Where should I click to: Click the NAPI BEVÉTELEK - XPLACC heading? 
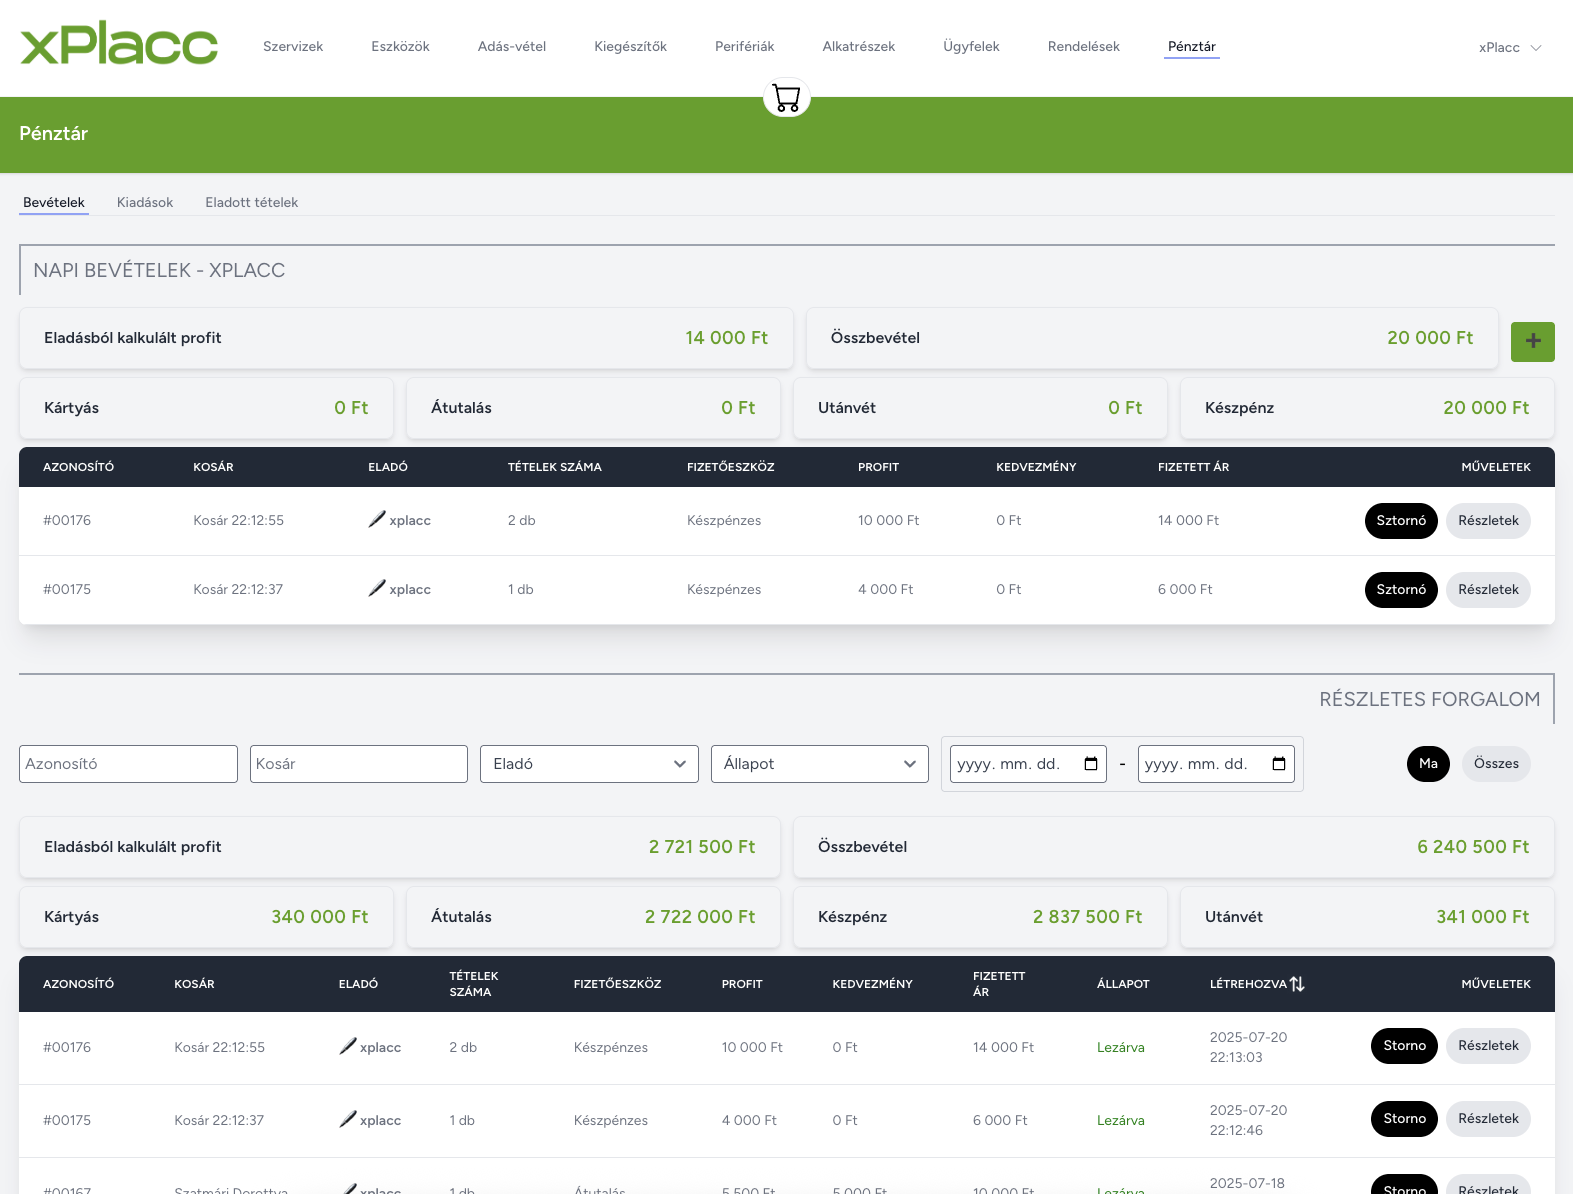click(x=159, y=270)
